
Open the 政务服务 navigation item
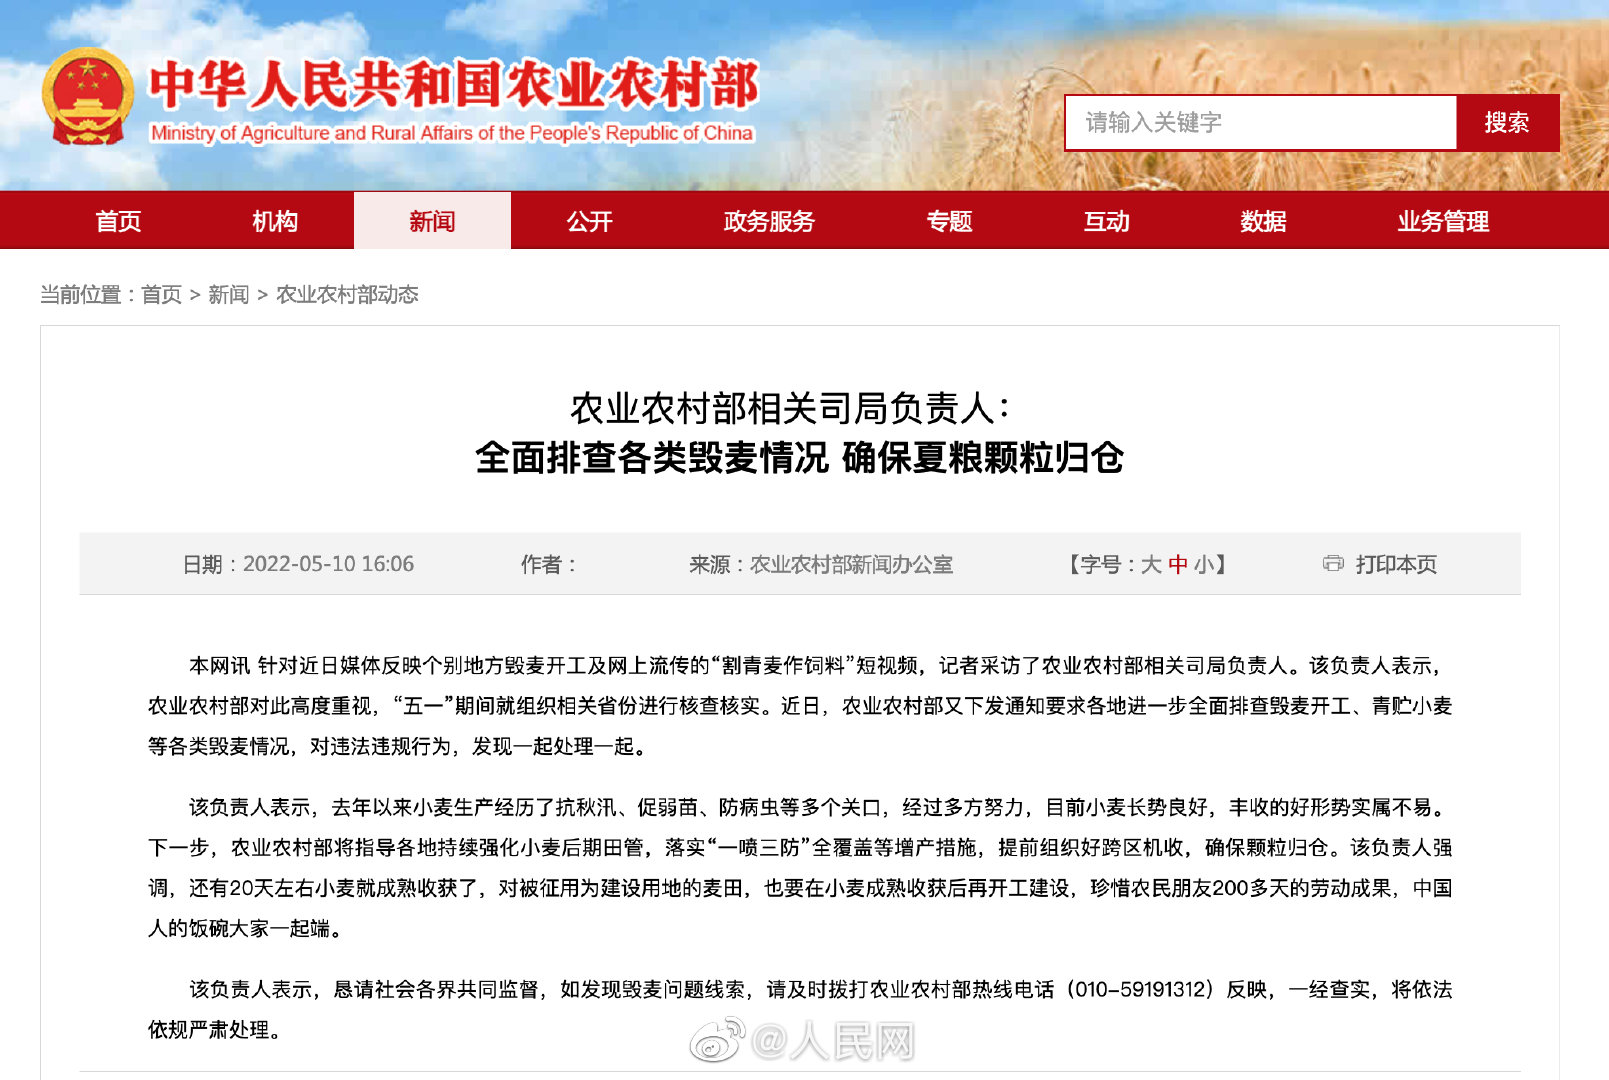point(769,221)
